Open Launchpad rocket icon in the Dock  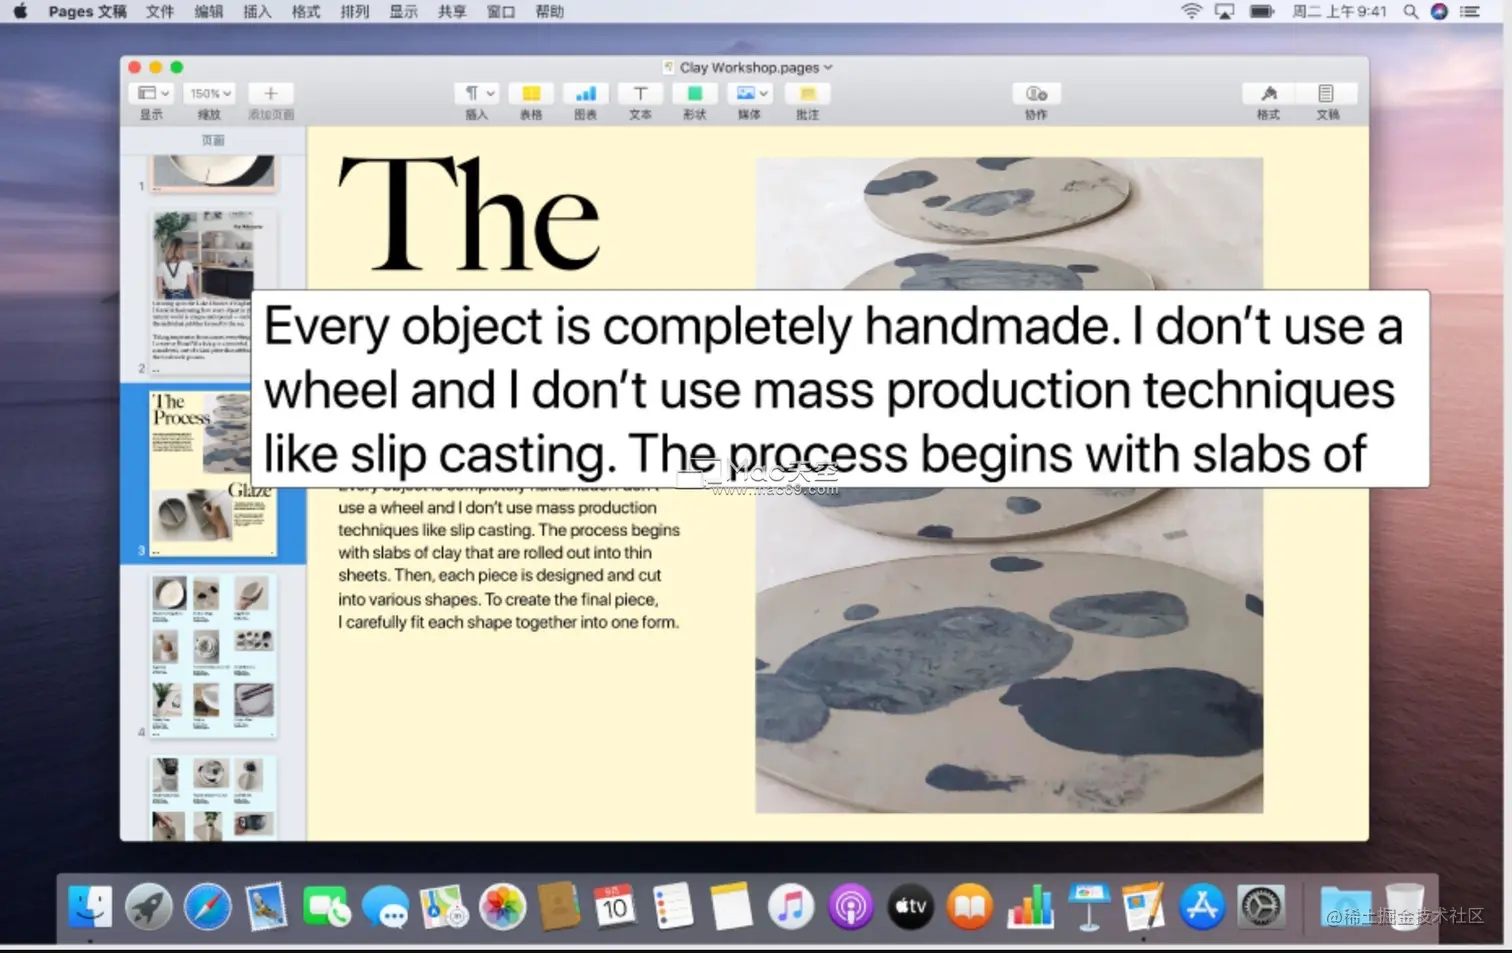coord(149,907)
